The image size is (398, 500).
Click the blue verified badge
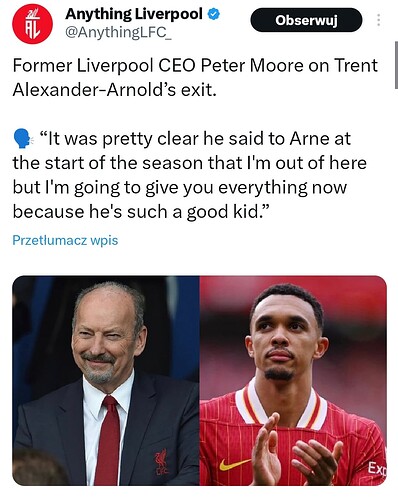(214, 14)
